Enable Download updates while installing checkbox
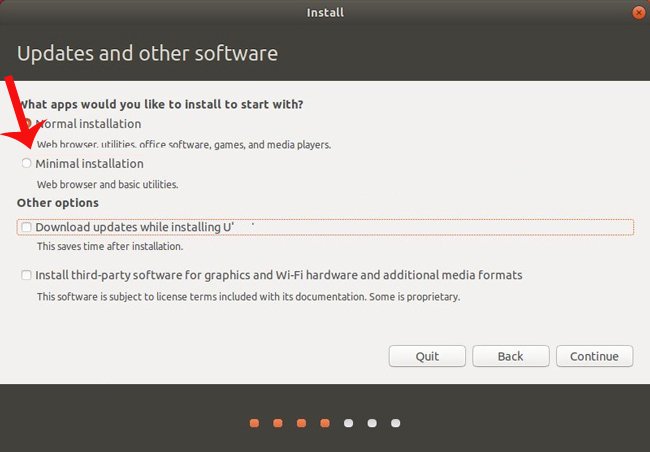Screen dimensions: 650x452 tap(27, 227)
